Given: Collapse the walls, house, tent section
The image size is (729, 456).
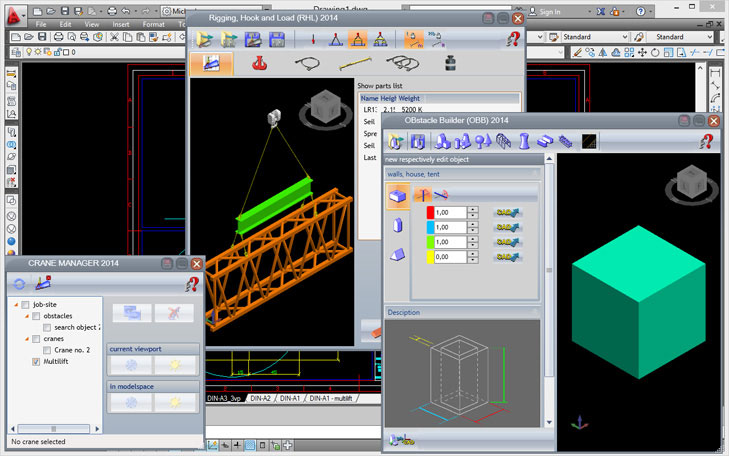Looking at the screenshot, I should pyautogui.click(x=535, y=174).
